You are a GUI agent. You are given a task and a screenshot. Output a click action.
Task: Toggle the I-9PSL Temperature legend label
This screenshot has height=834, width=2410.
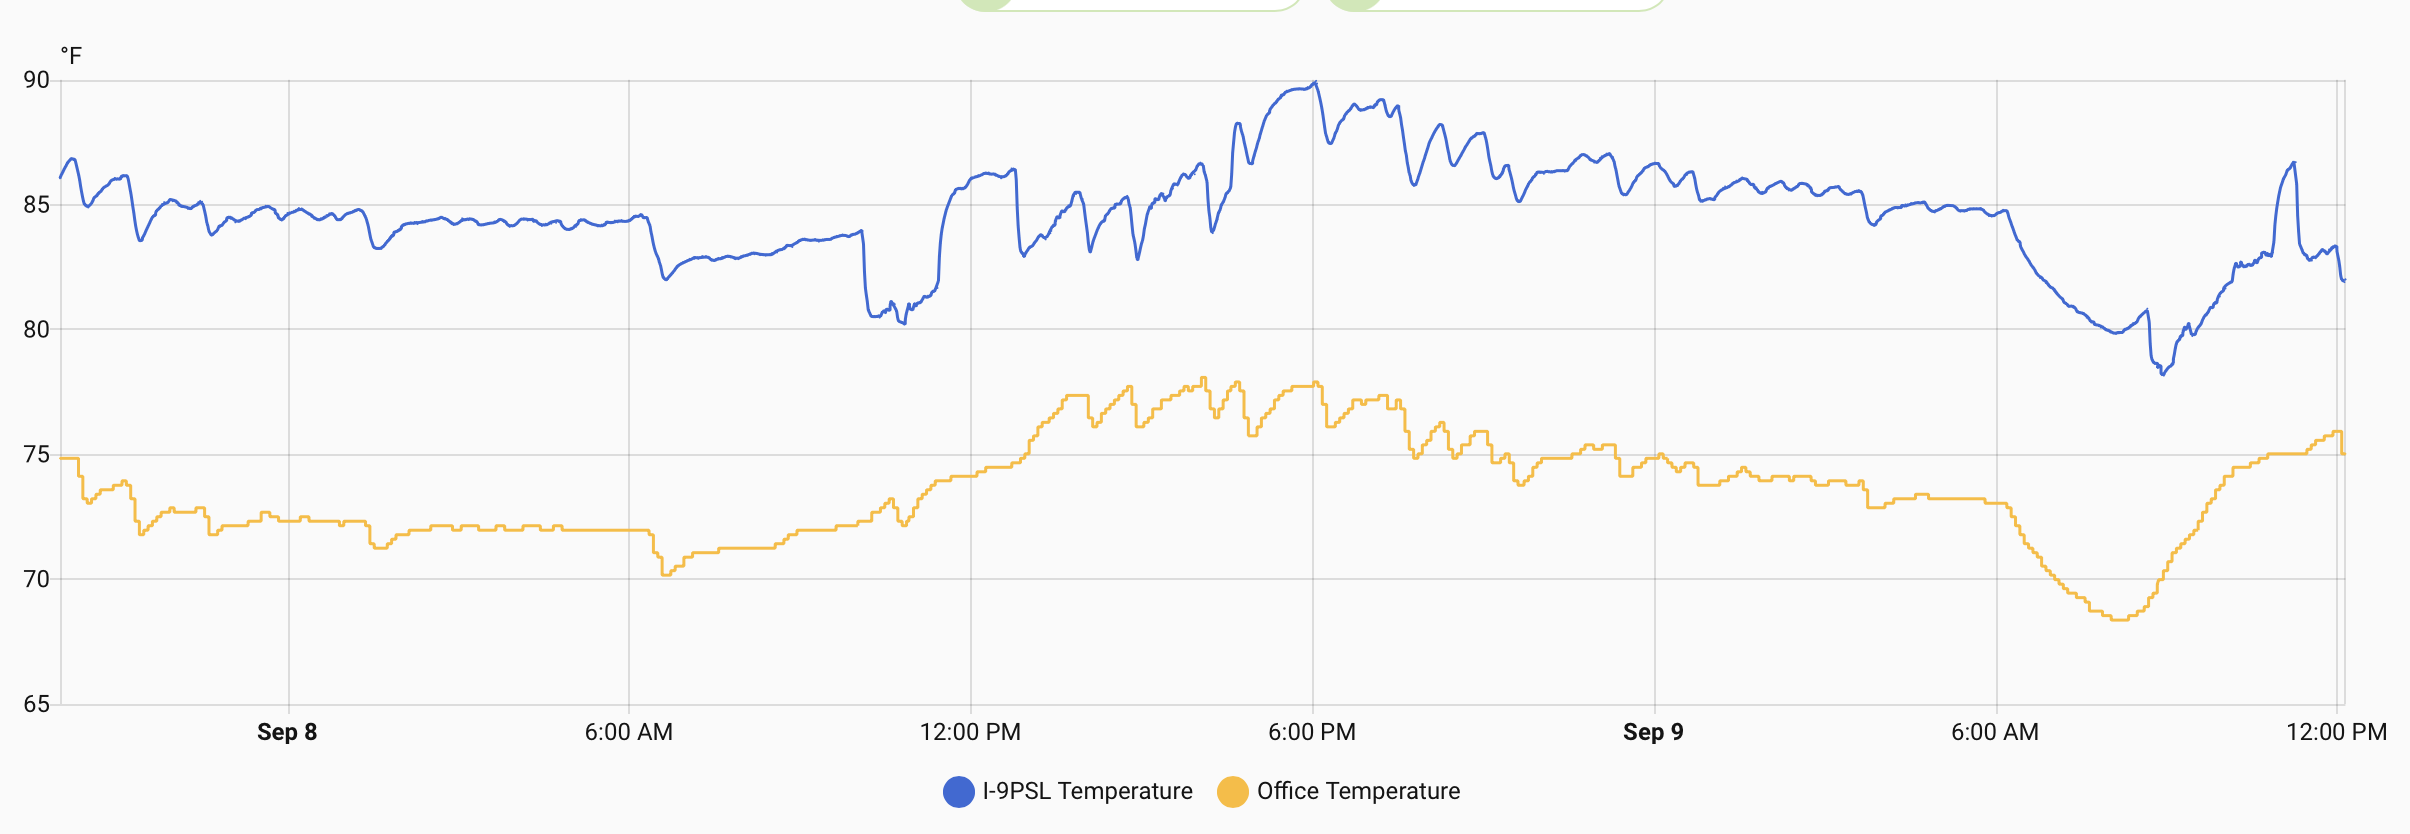click(1087, 792)
